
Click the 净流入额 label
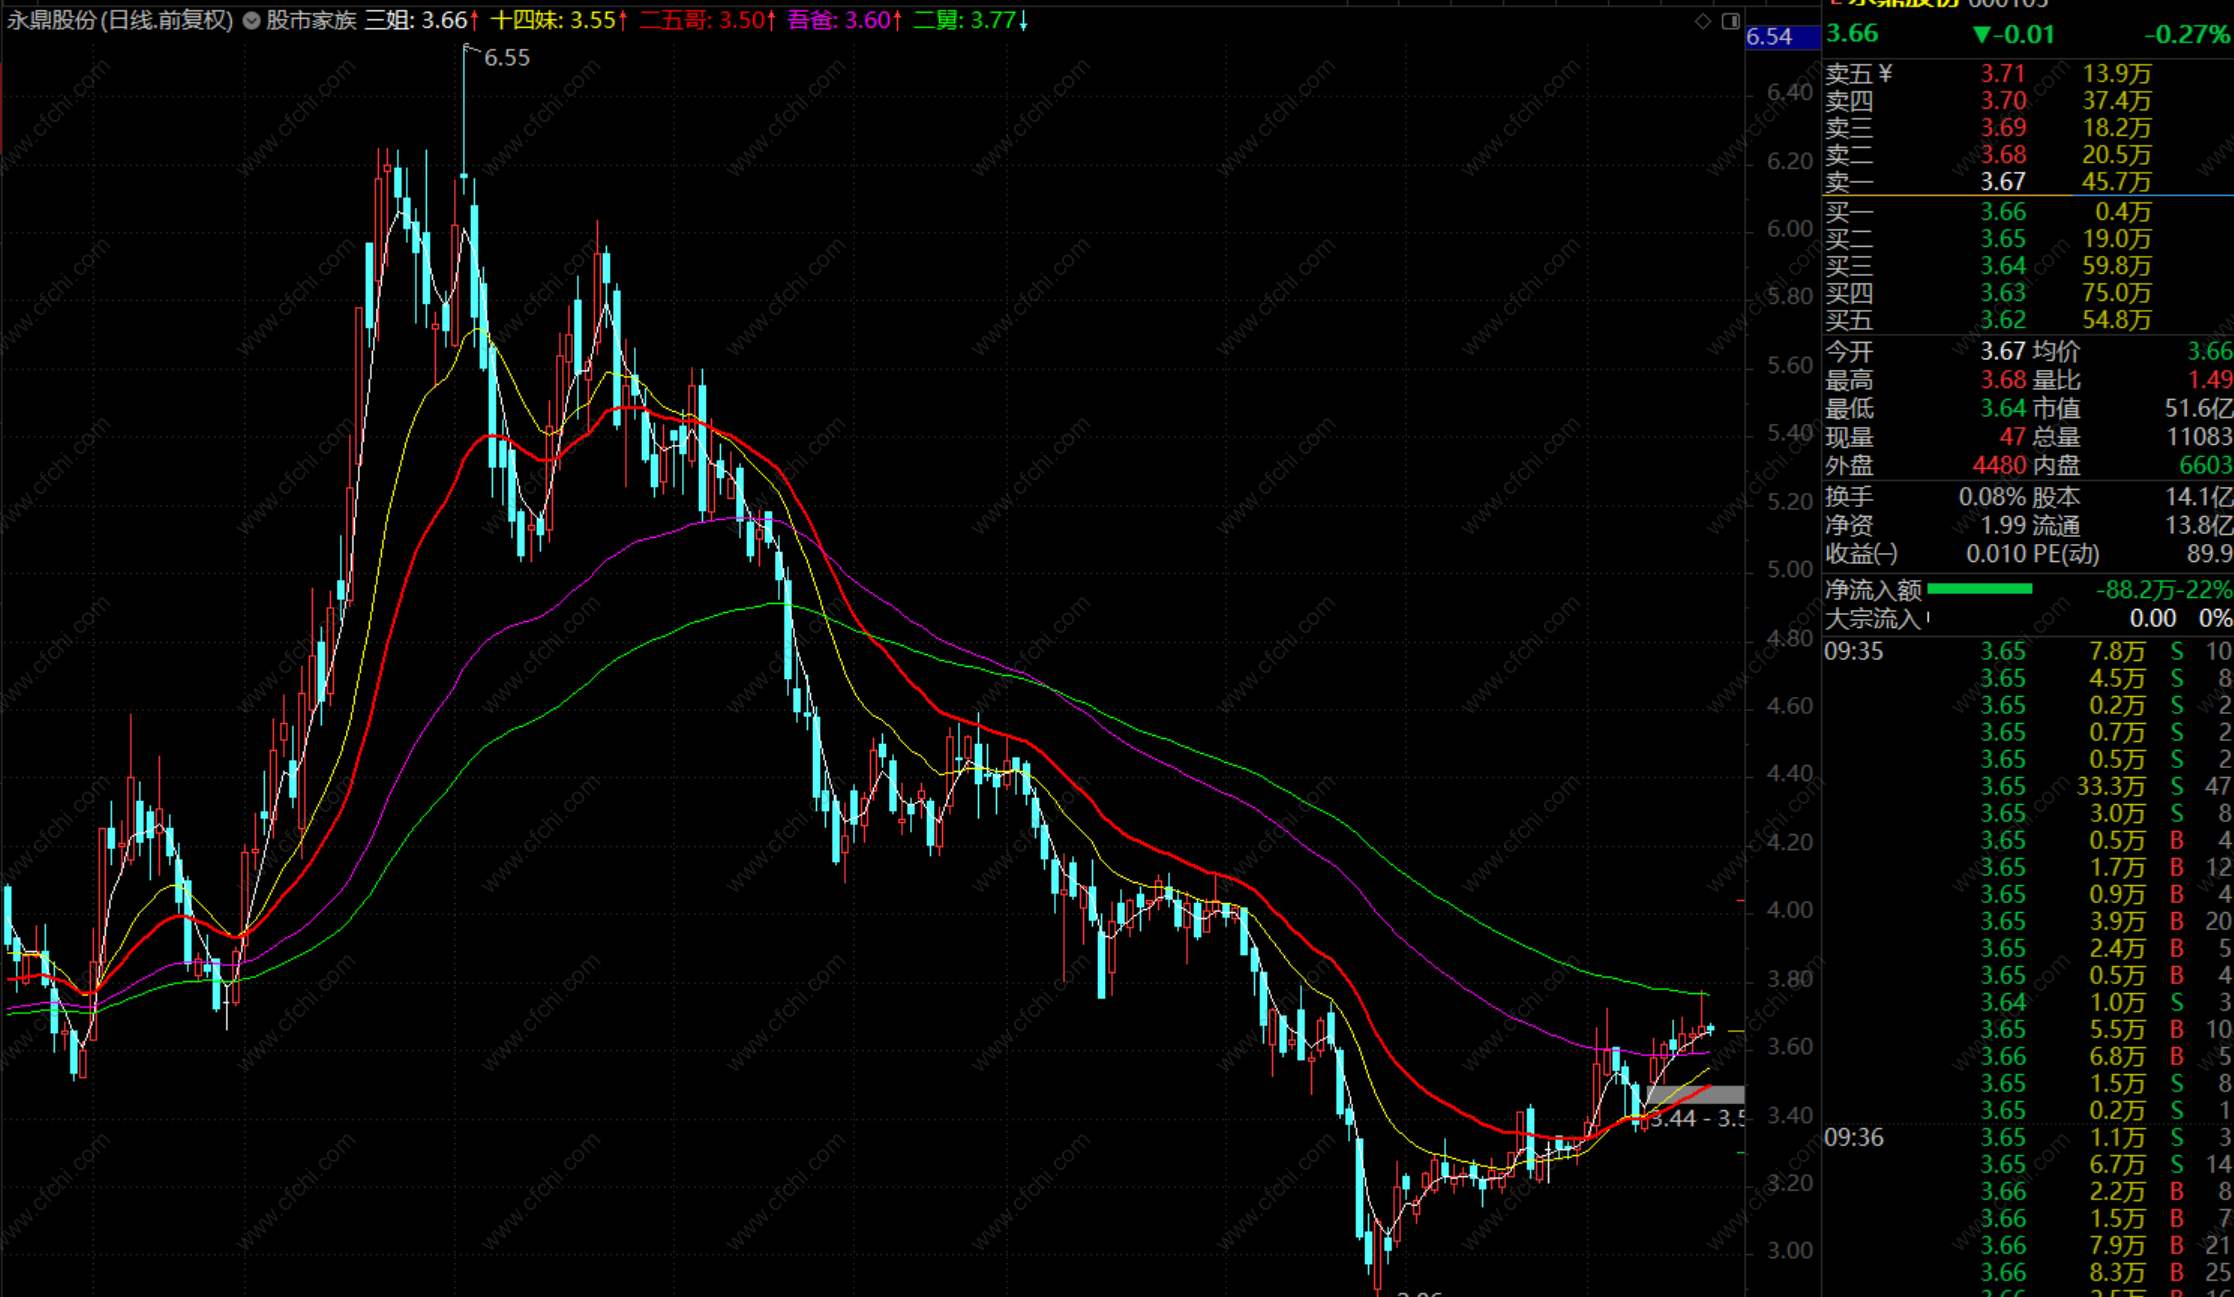(1873, 590)
